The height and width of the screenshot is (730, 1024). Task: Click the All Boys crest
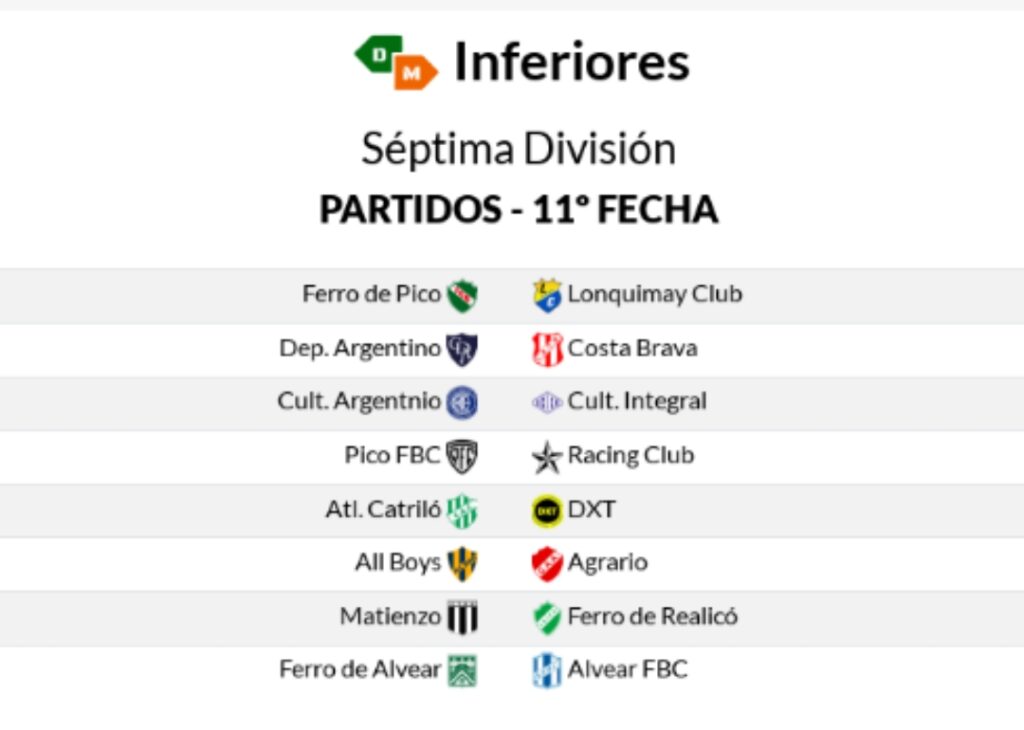coord(462,563)
